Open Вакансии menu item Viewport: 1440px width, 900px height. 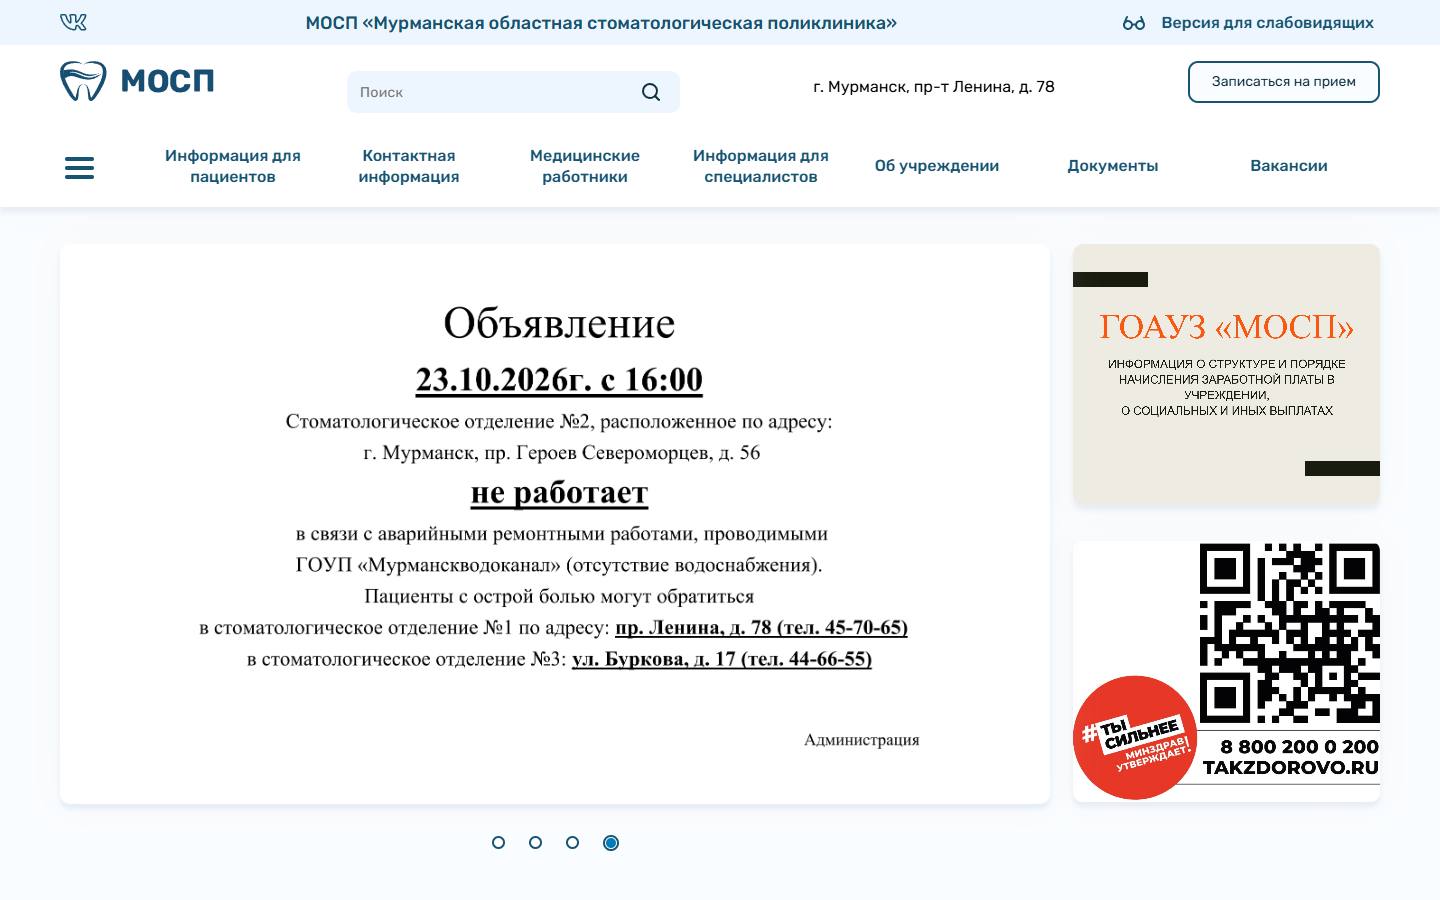[1289, 166]
